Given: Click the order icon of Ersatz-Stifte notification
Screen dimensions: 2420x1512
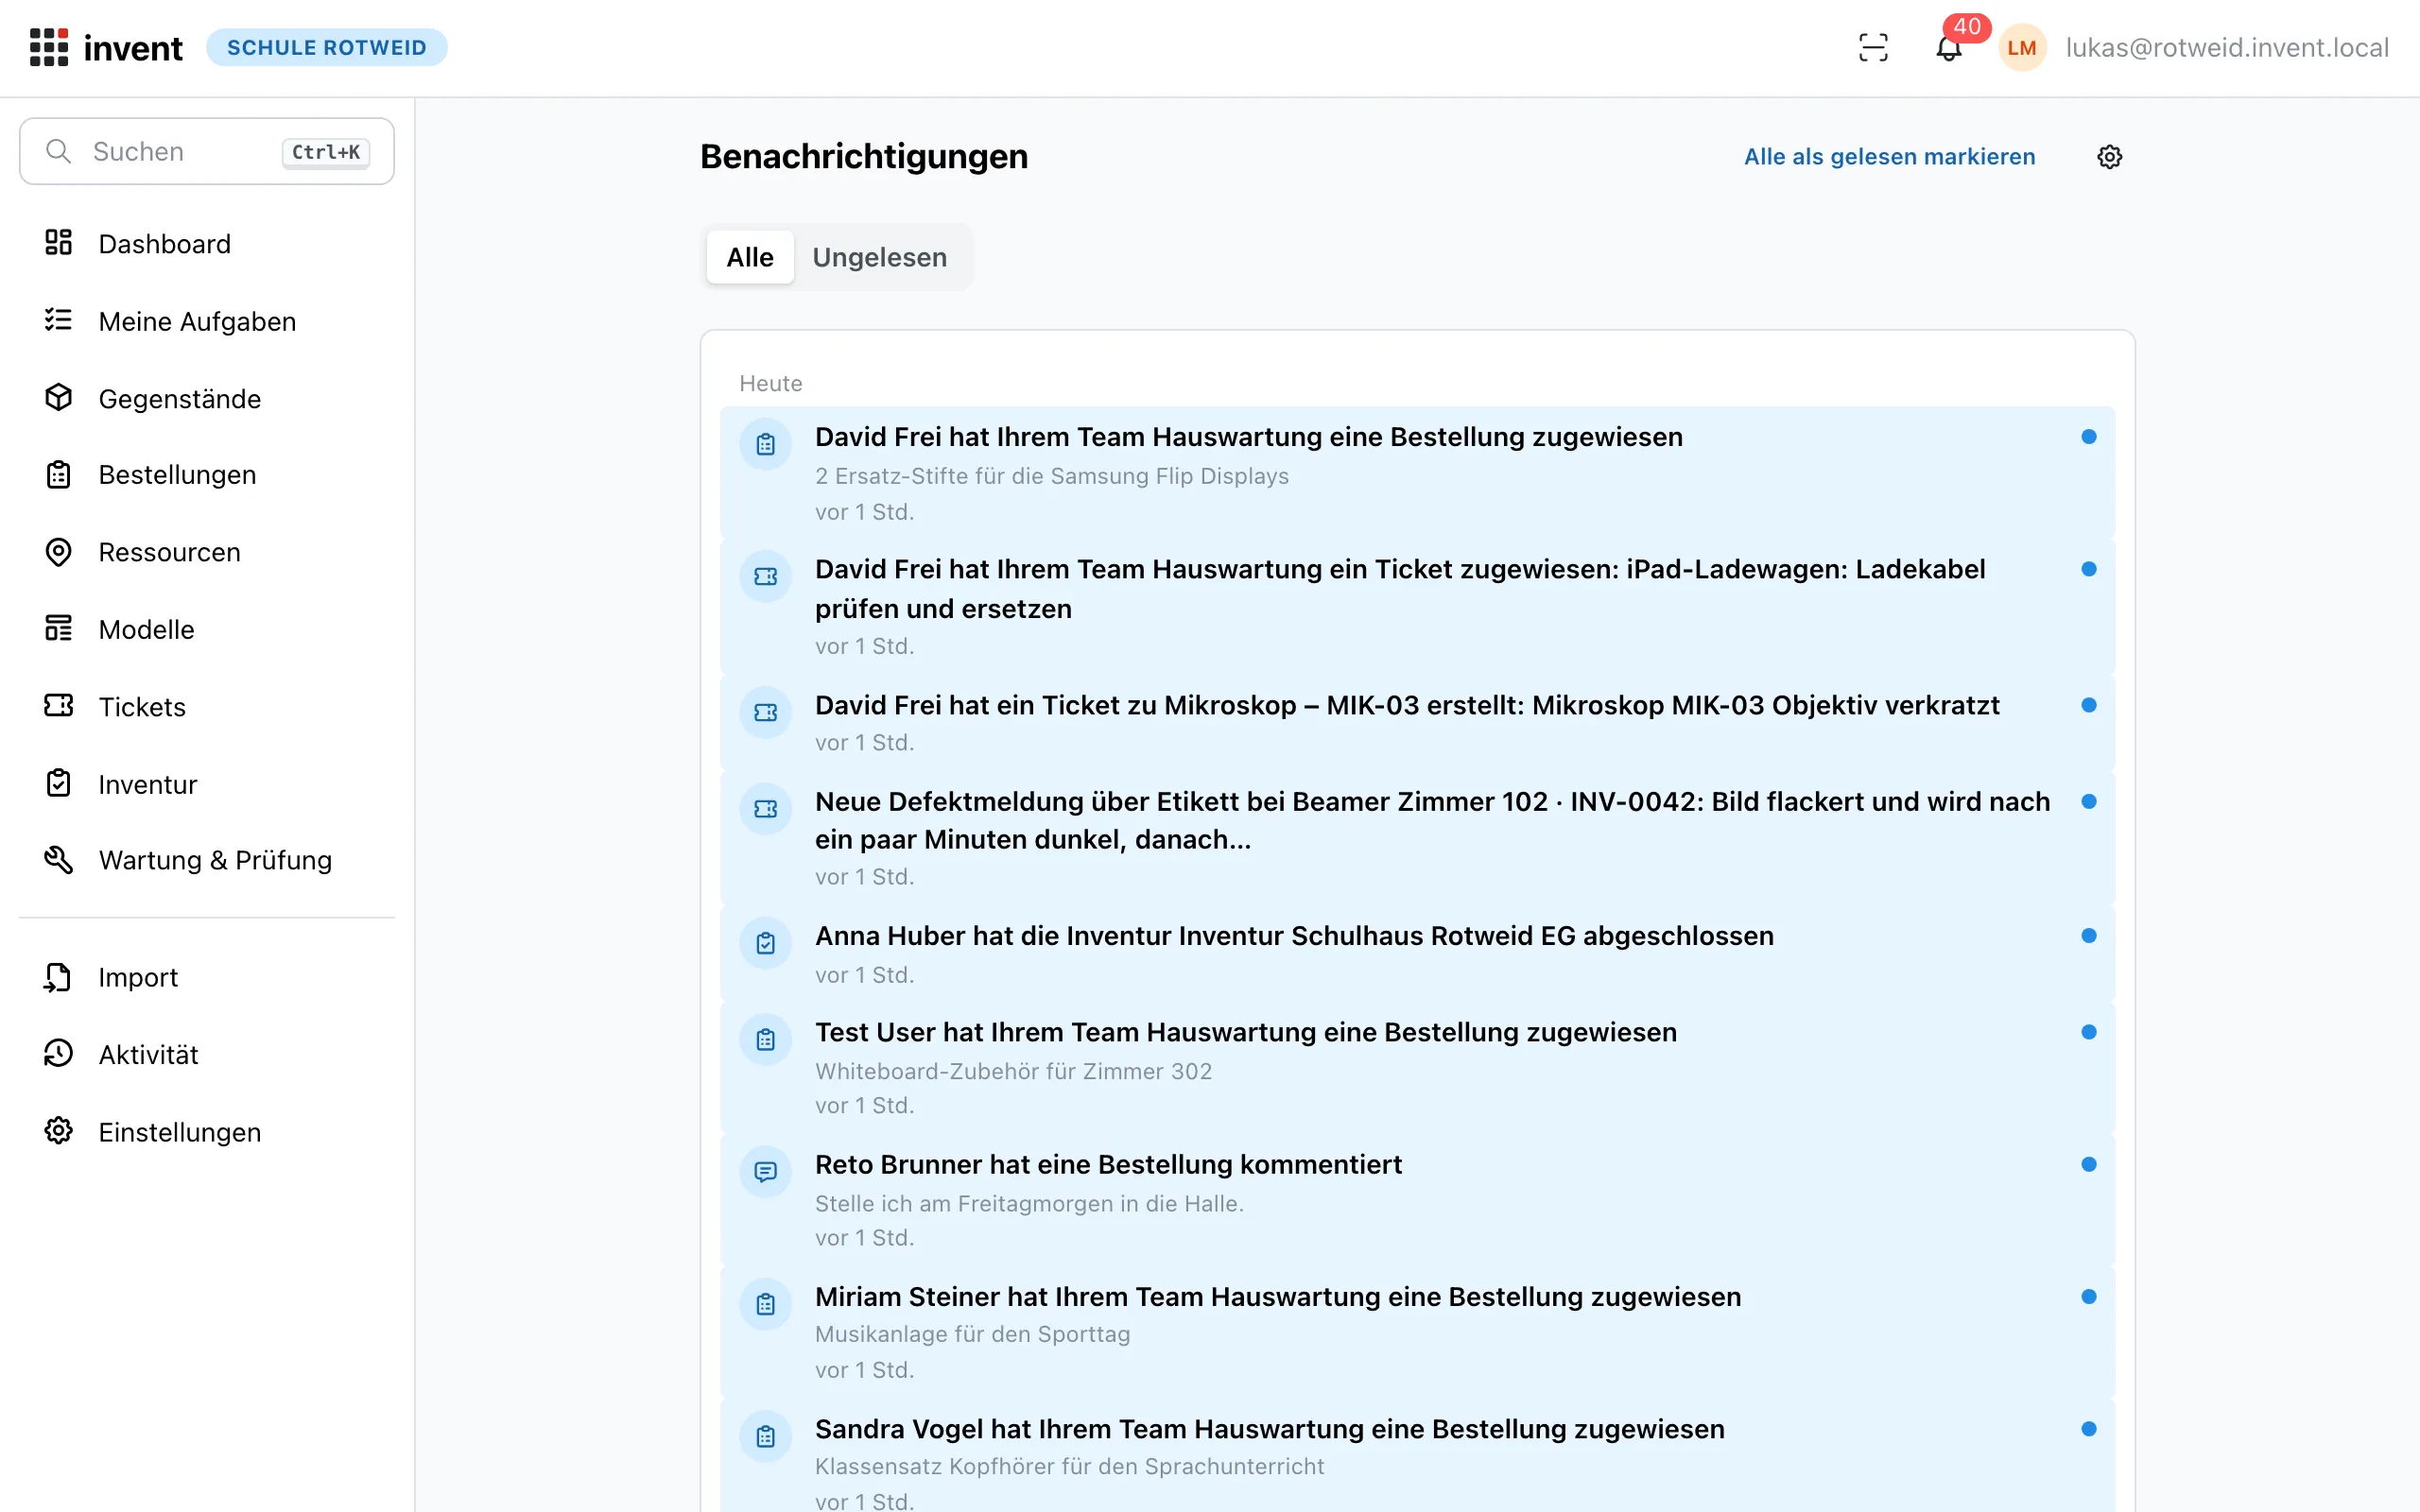Looking at the screenshot, I should (x=766, y=445).
